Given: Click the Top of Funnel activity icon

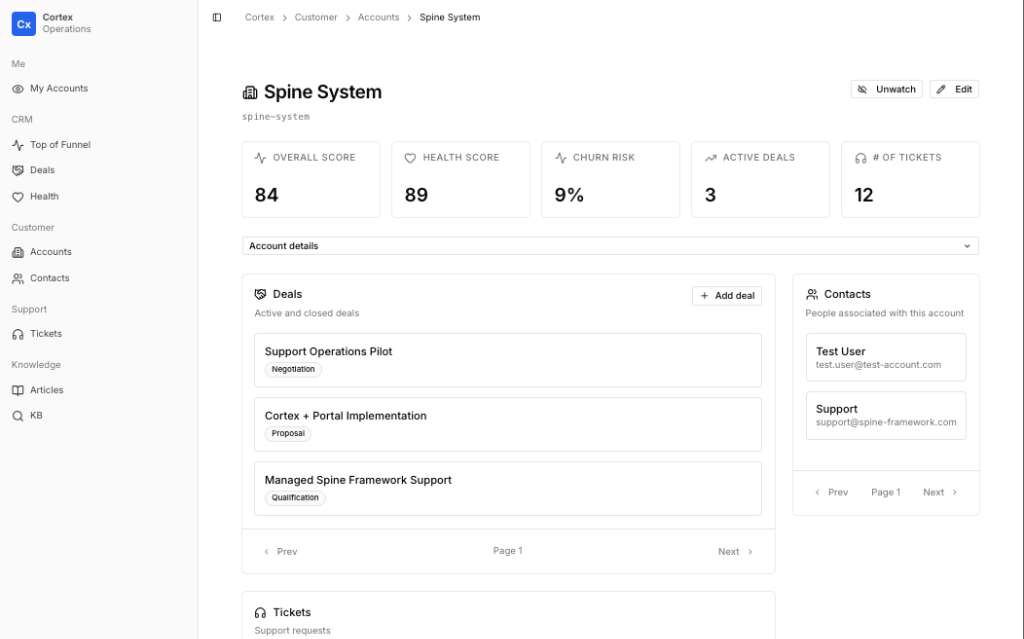Looking at the screenshot, I should 18,145.
